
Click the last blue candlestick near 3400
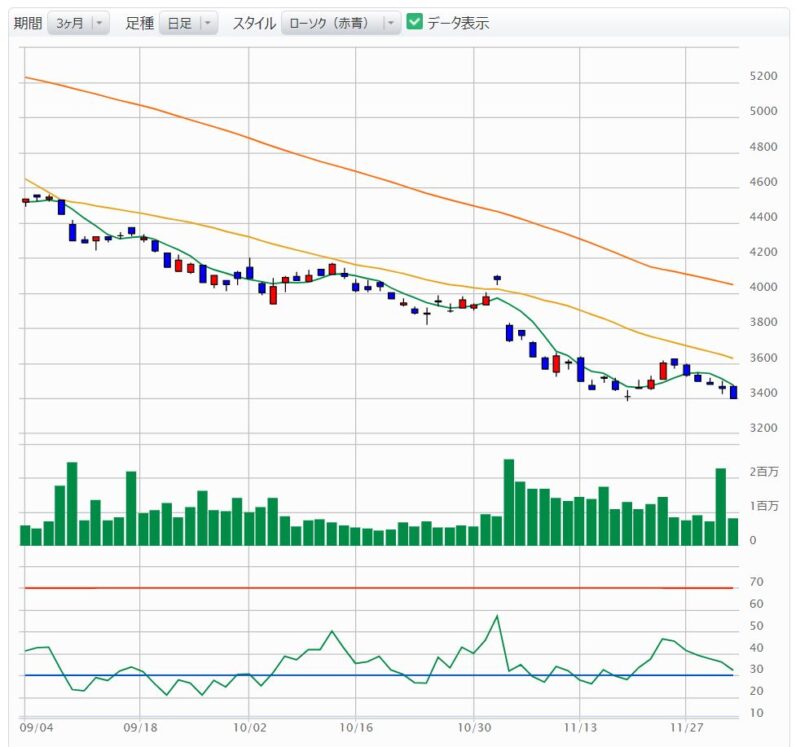[x=734, y=392]
